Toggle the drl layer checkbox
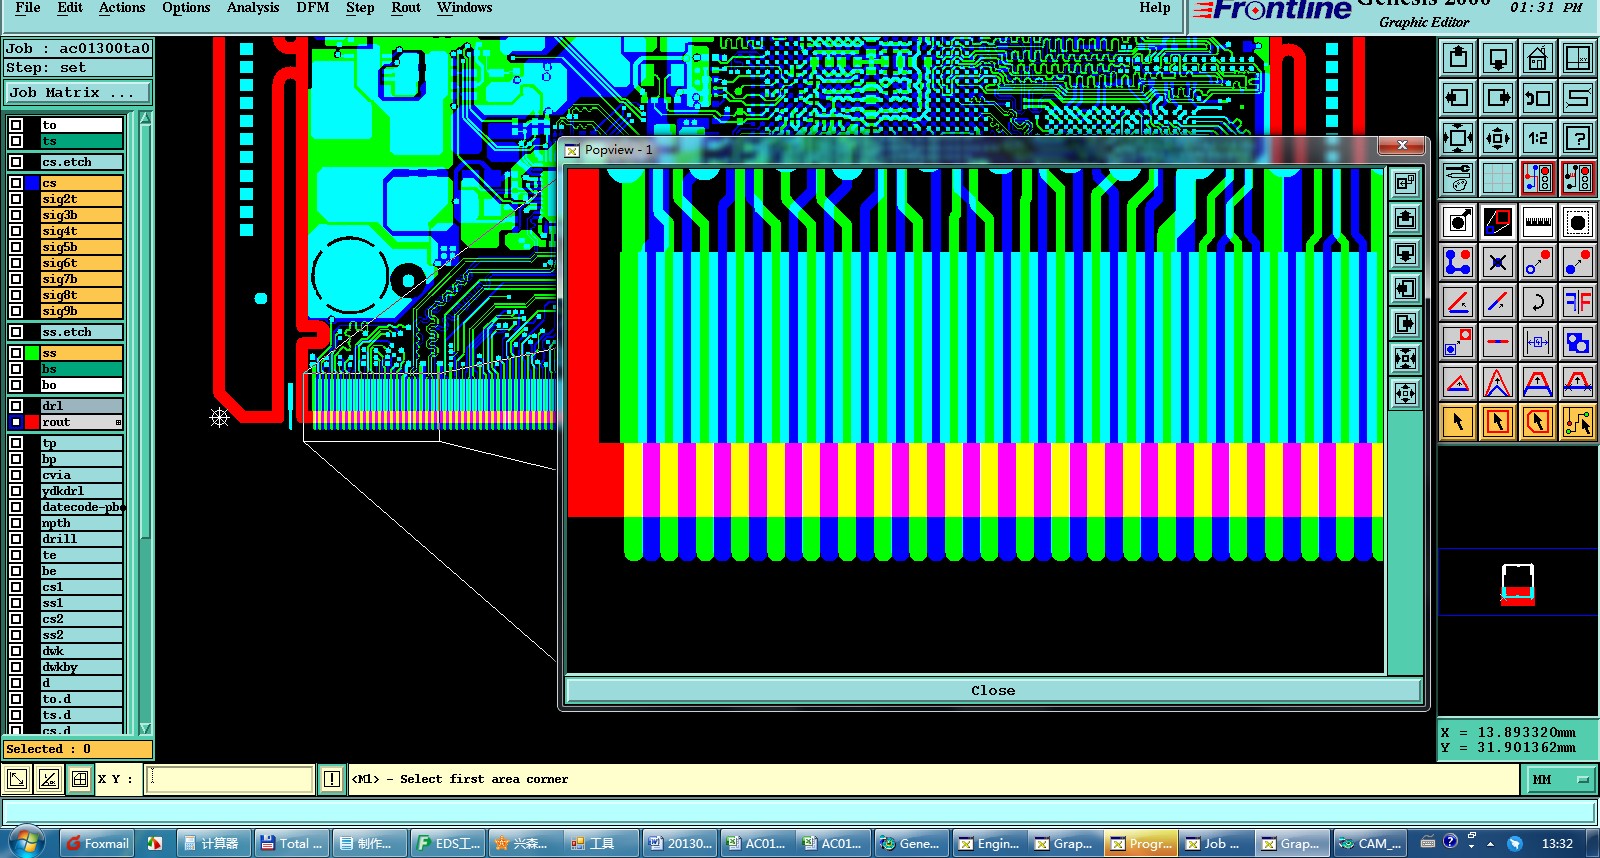This screenshot has width=1600, height=858. pos(16,406)
